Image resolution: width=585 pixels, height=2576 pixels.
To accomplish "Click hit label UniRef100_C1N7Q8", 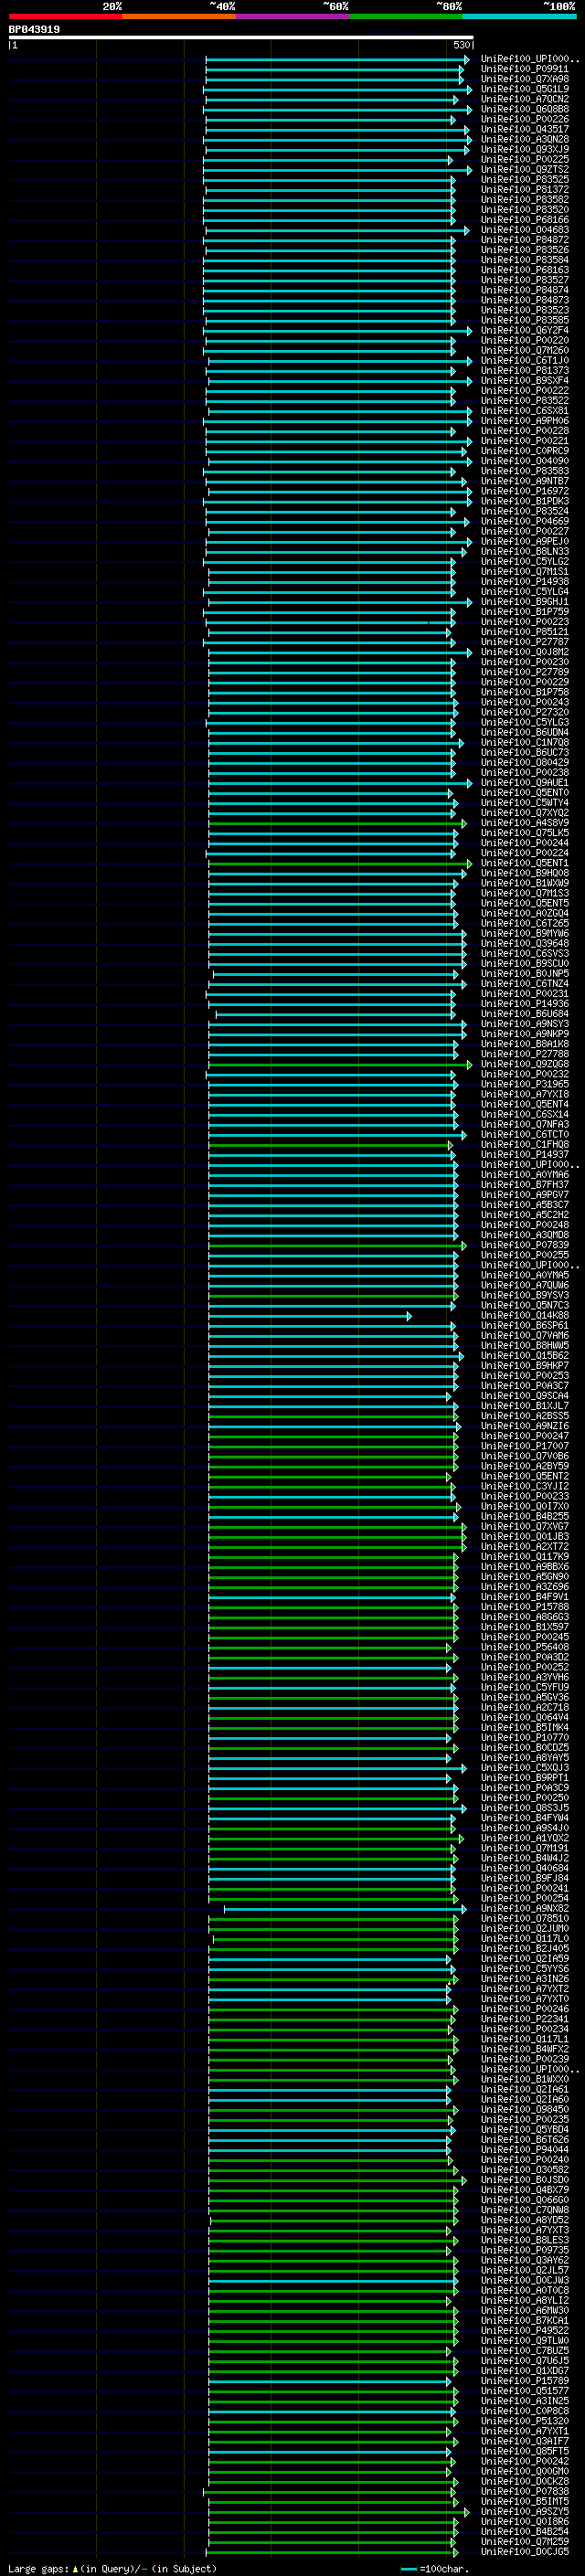I will [525, 743].
